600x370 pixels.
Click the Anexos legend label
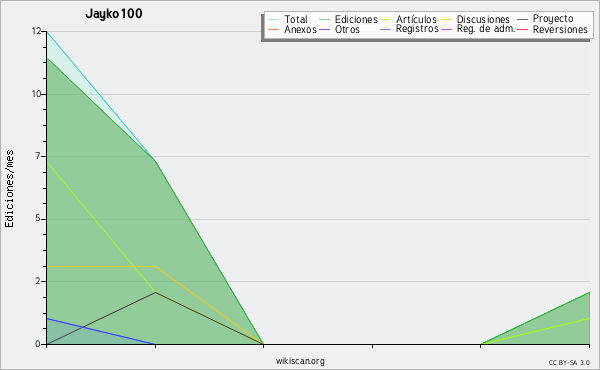[x=300, y=29]
